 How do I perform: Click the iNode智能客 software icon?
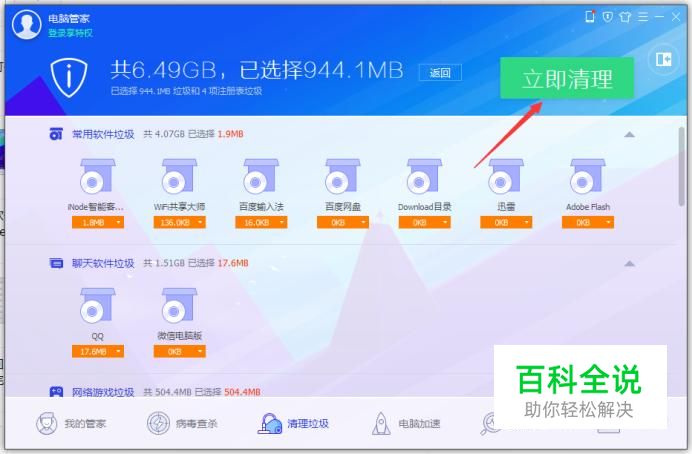(98, 176)
